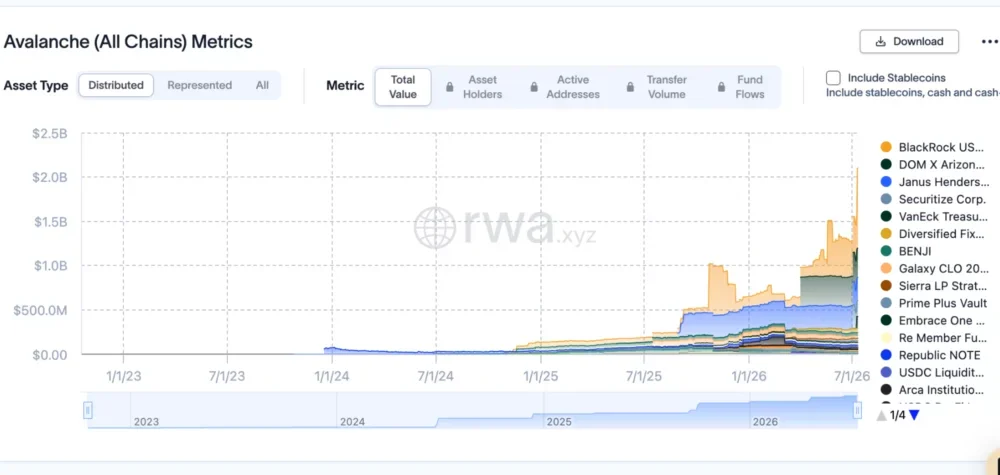This screenshot has width=1000, height=475.
Task: Toggle the Republic NOTE legend entry
Action: (930, 354)
